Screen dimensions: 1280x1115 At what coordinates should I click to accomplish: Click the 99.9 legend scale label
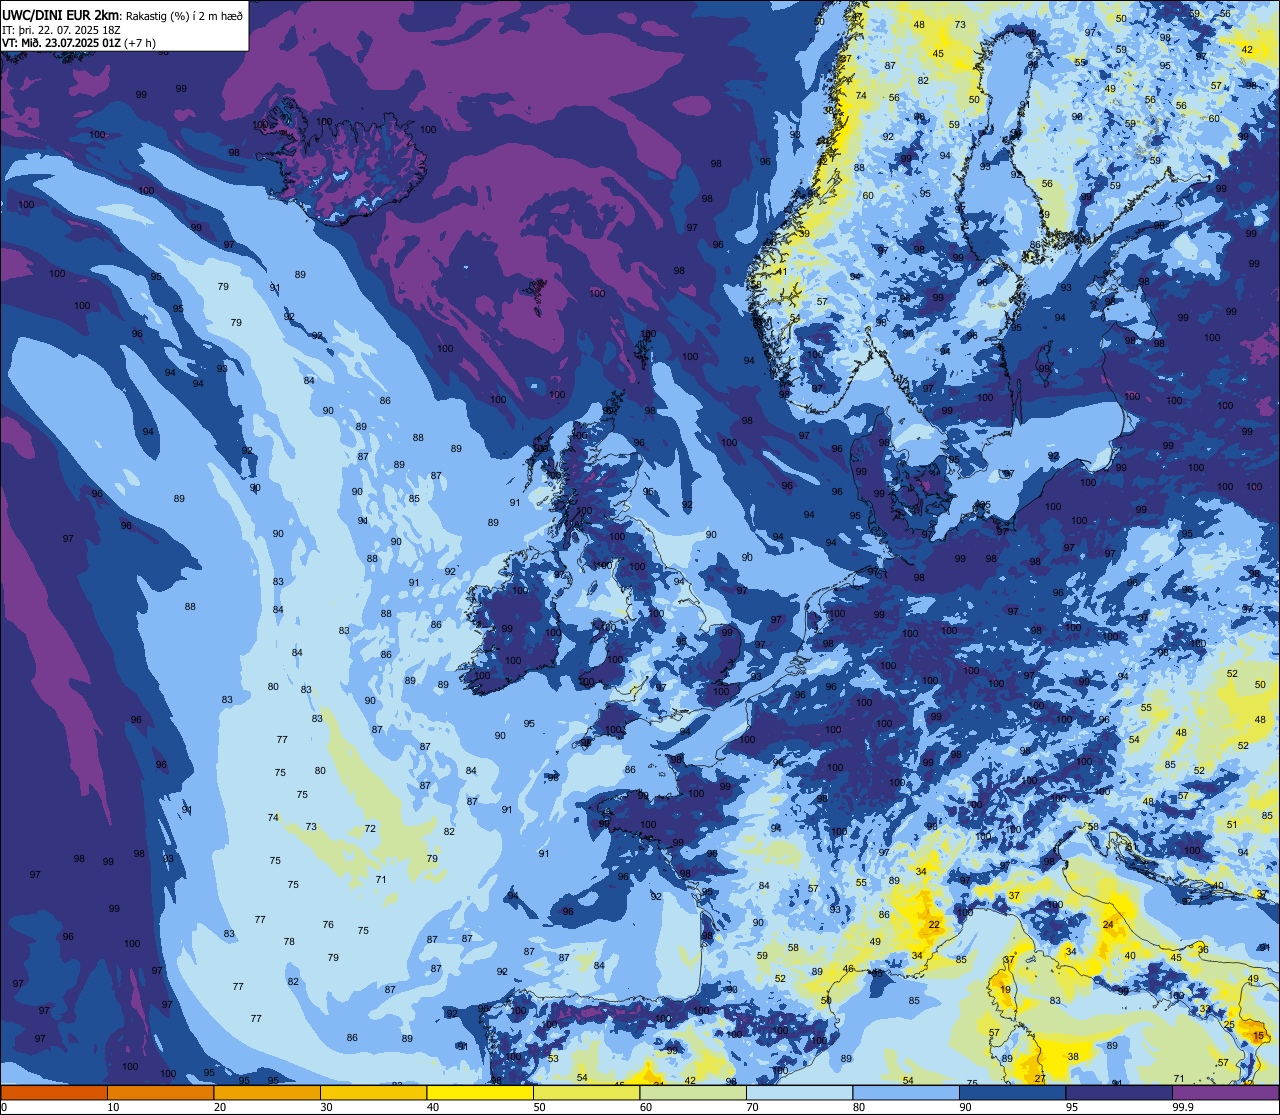pyautogui.click(x=1183, y=1107)
